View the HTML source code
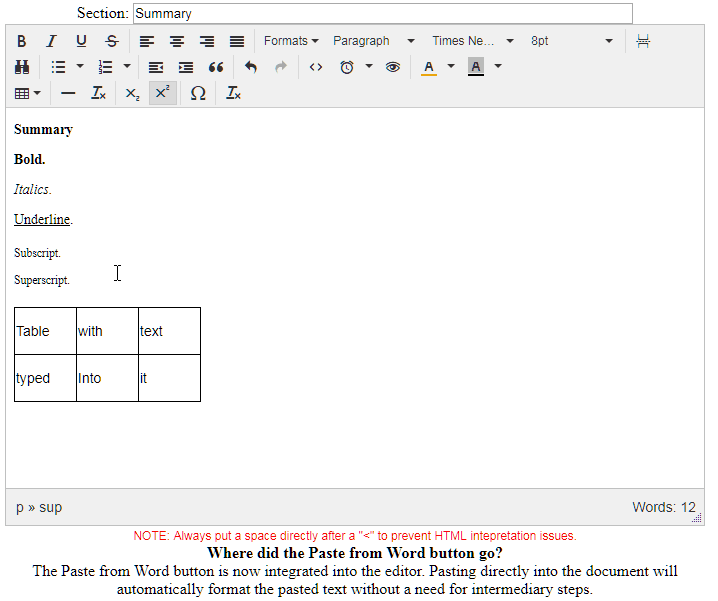Screen dimensions: 718x601 [316, 67]
